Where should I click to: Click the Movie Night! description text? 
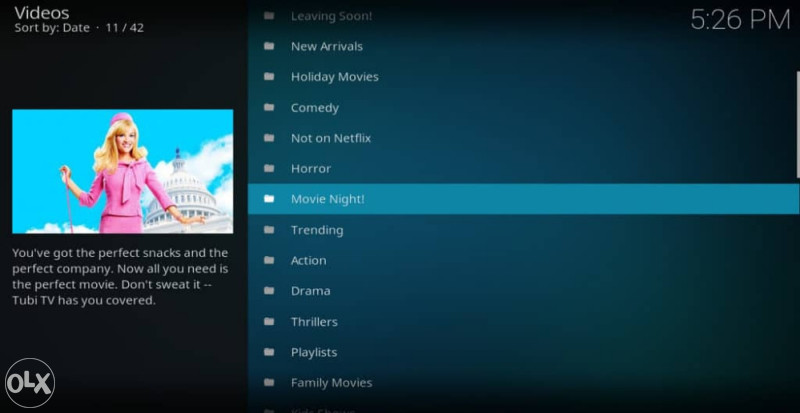tap(120, 277)
